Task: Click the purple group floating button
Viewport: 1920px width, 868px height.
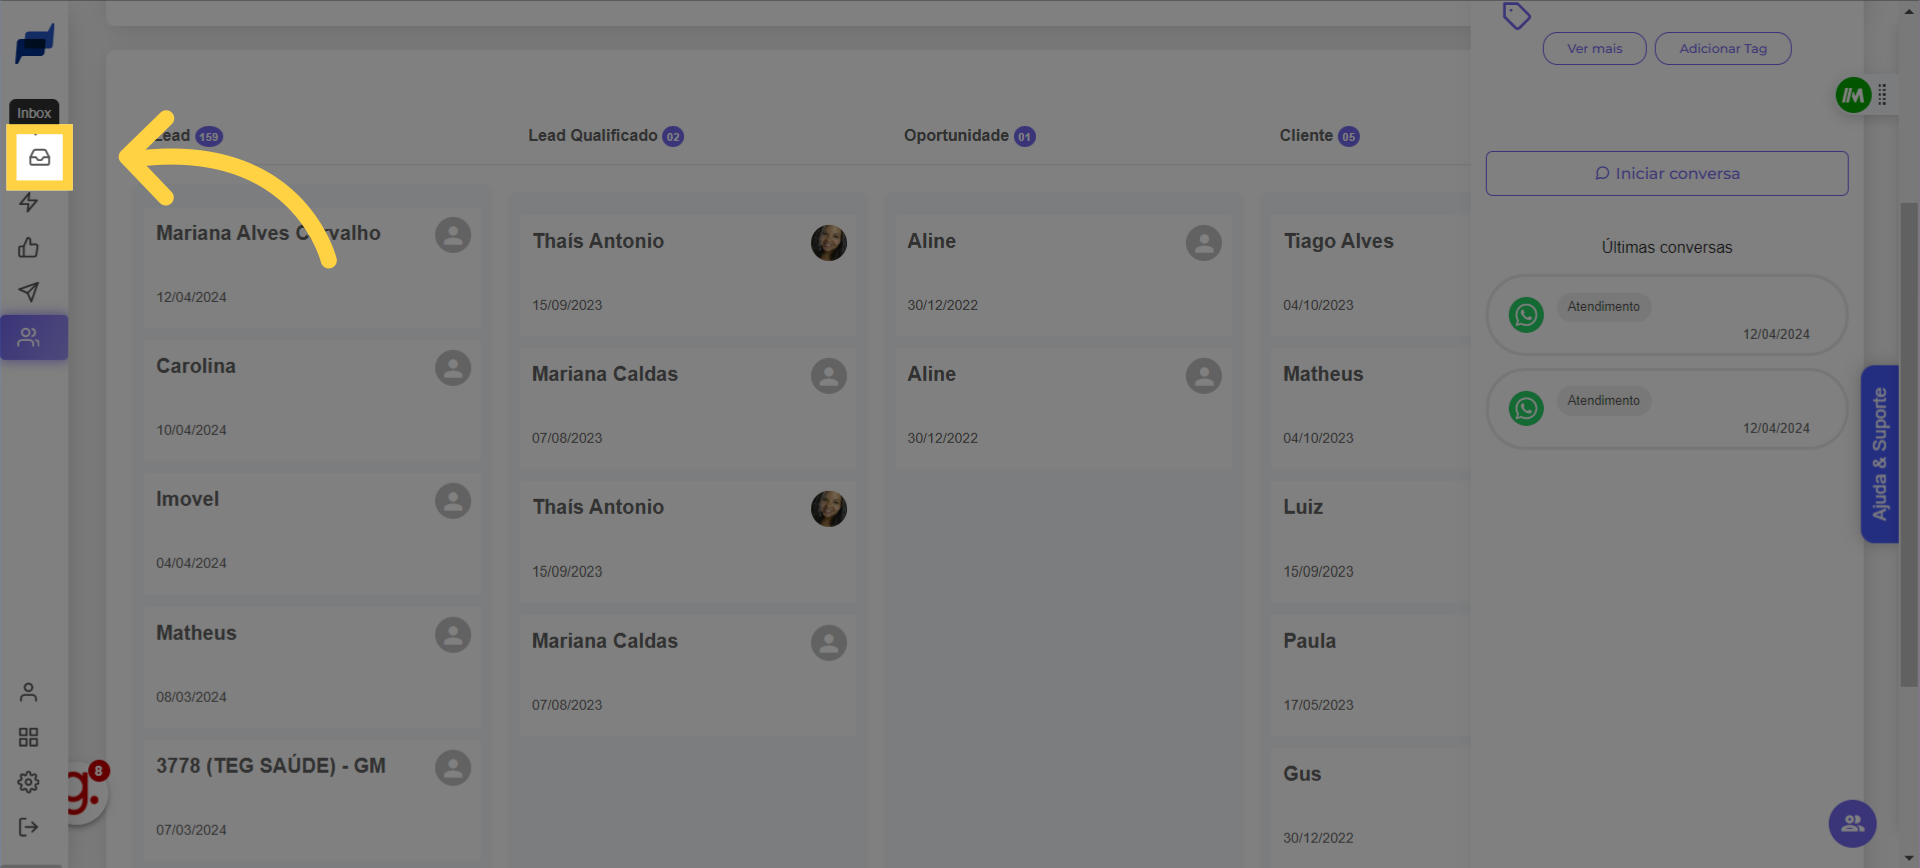Action: (x=1852, y=824)
